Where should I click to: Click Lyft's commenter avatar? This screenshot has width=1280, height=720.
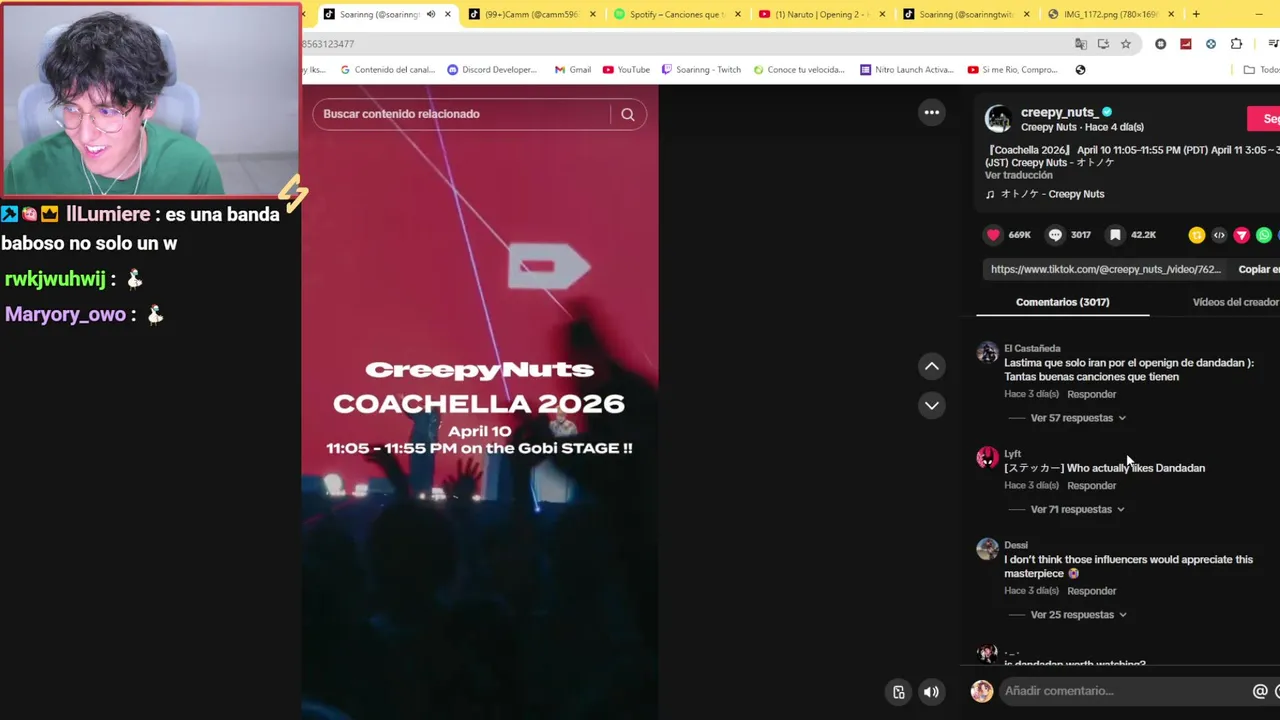point(987,457)
